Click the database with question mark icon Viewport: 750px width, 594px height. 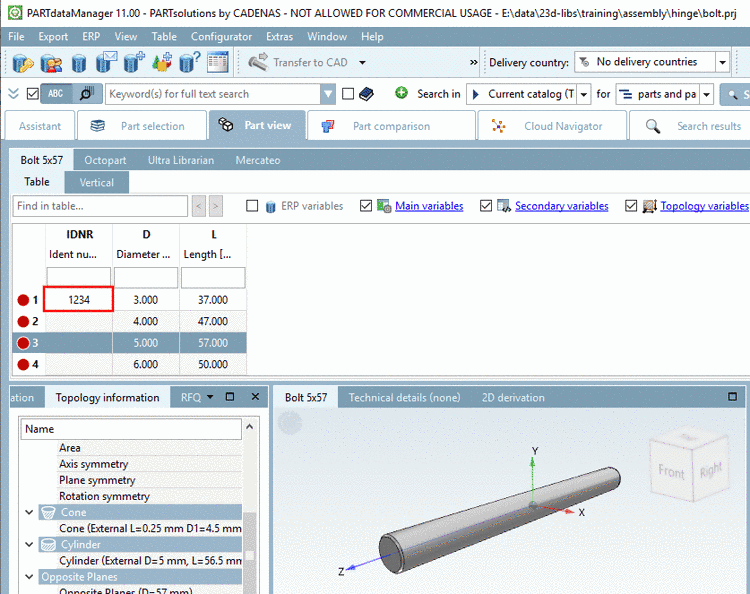point(189,62)
